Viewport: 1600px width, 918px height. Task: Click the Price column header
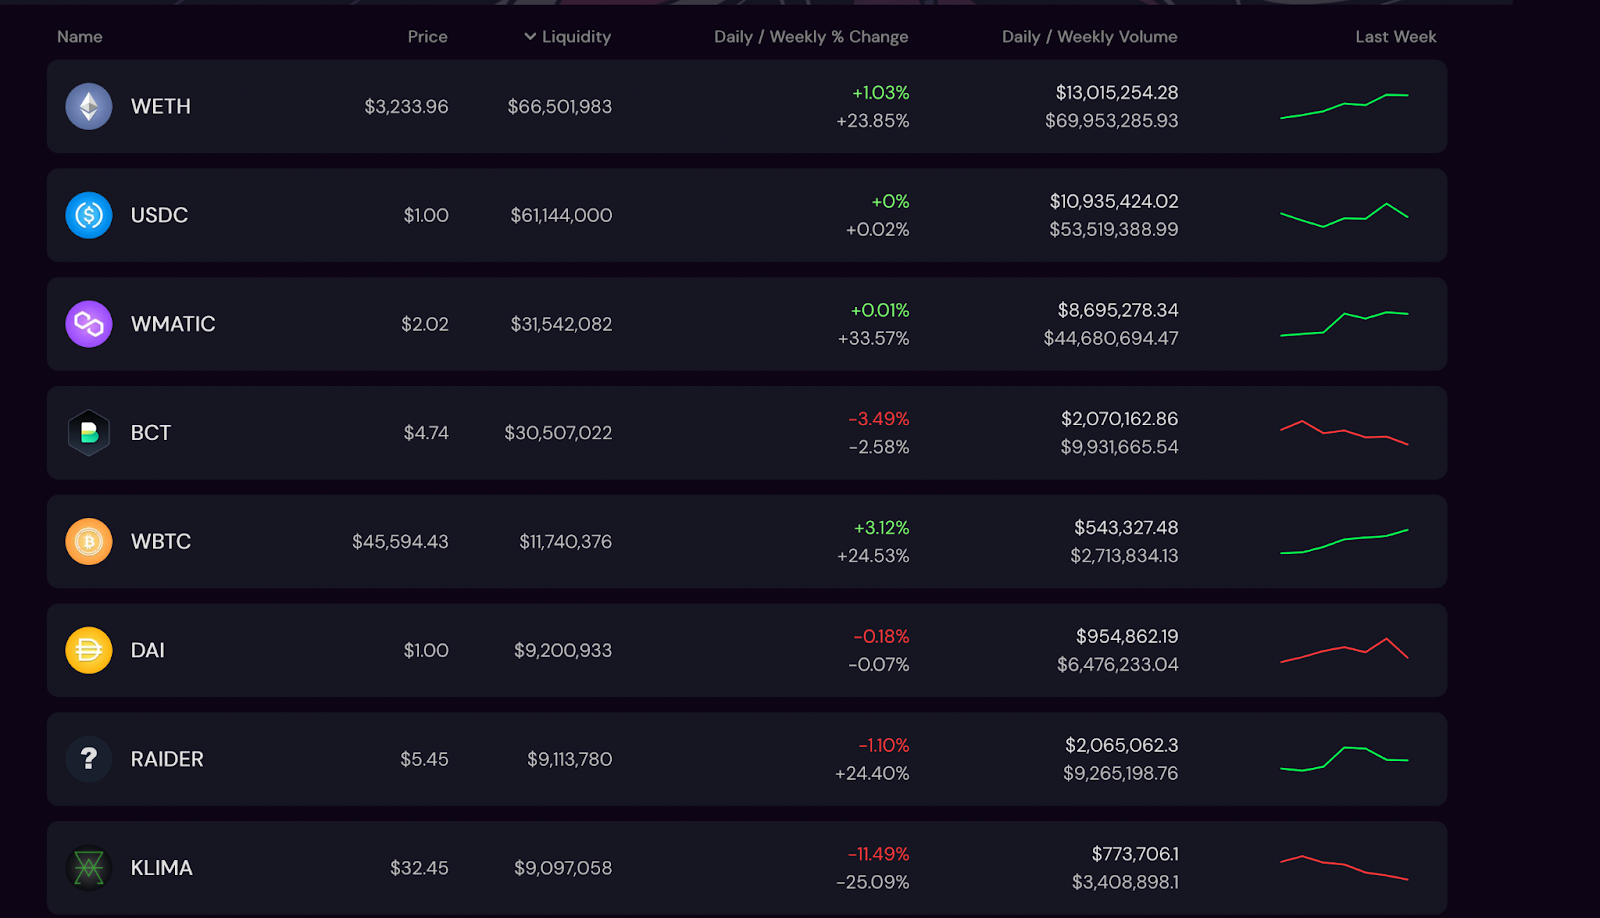point(427,37)
